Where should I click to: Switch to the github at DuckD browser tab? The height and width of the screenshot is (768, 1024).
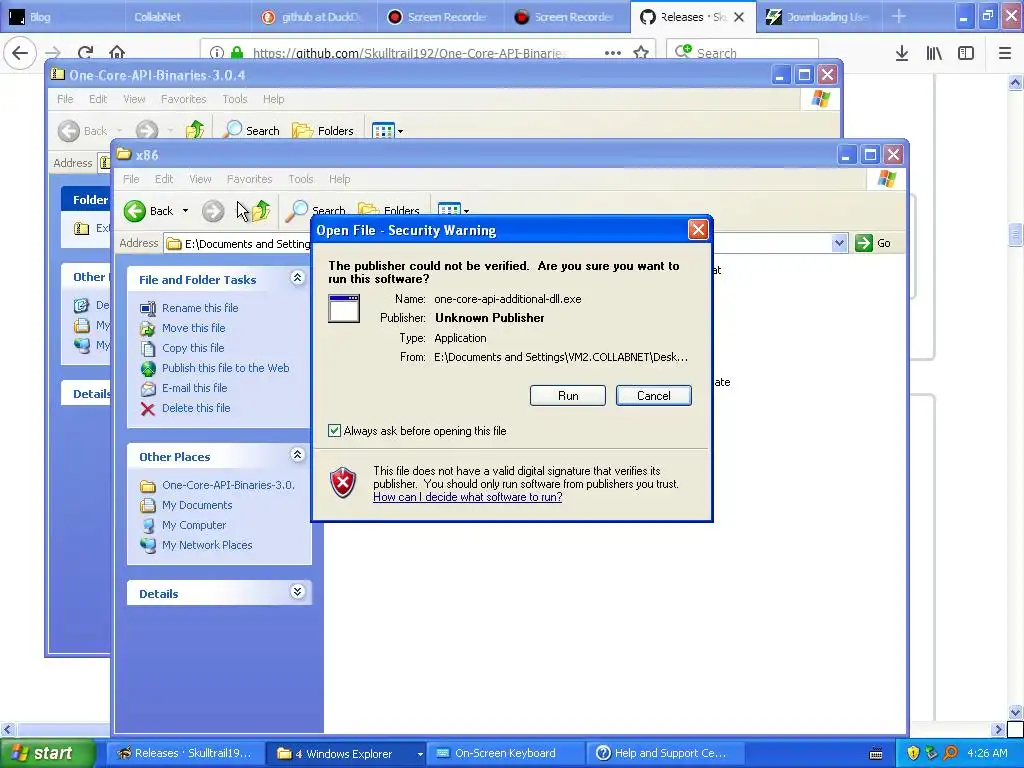pos(313,17)
